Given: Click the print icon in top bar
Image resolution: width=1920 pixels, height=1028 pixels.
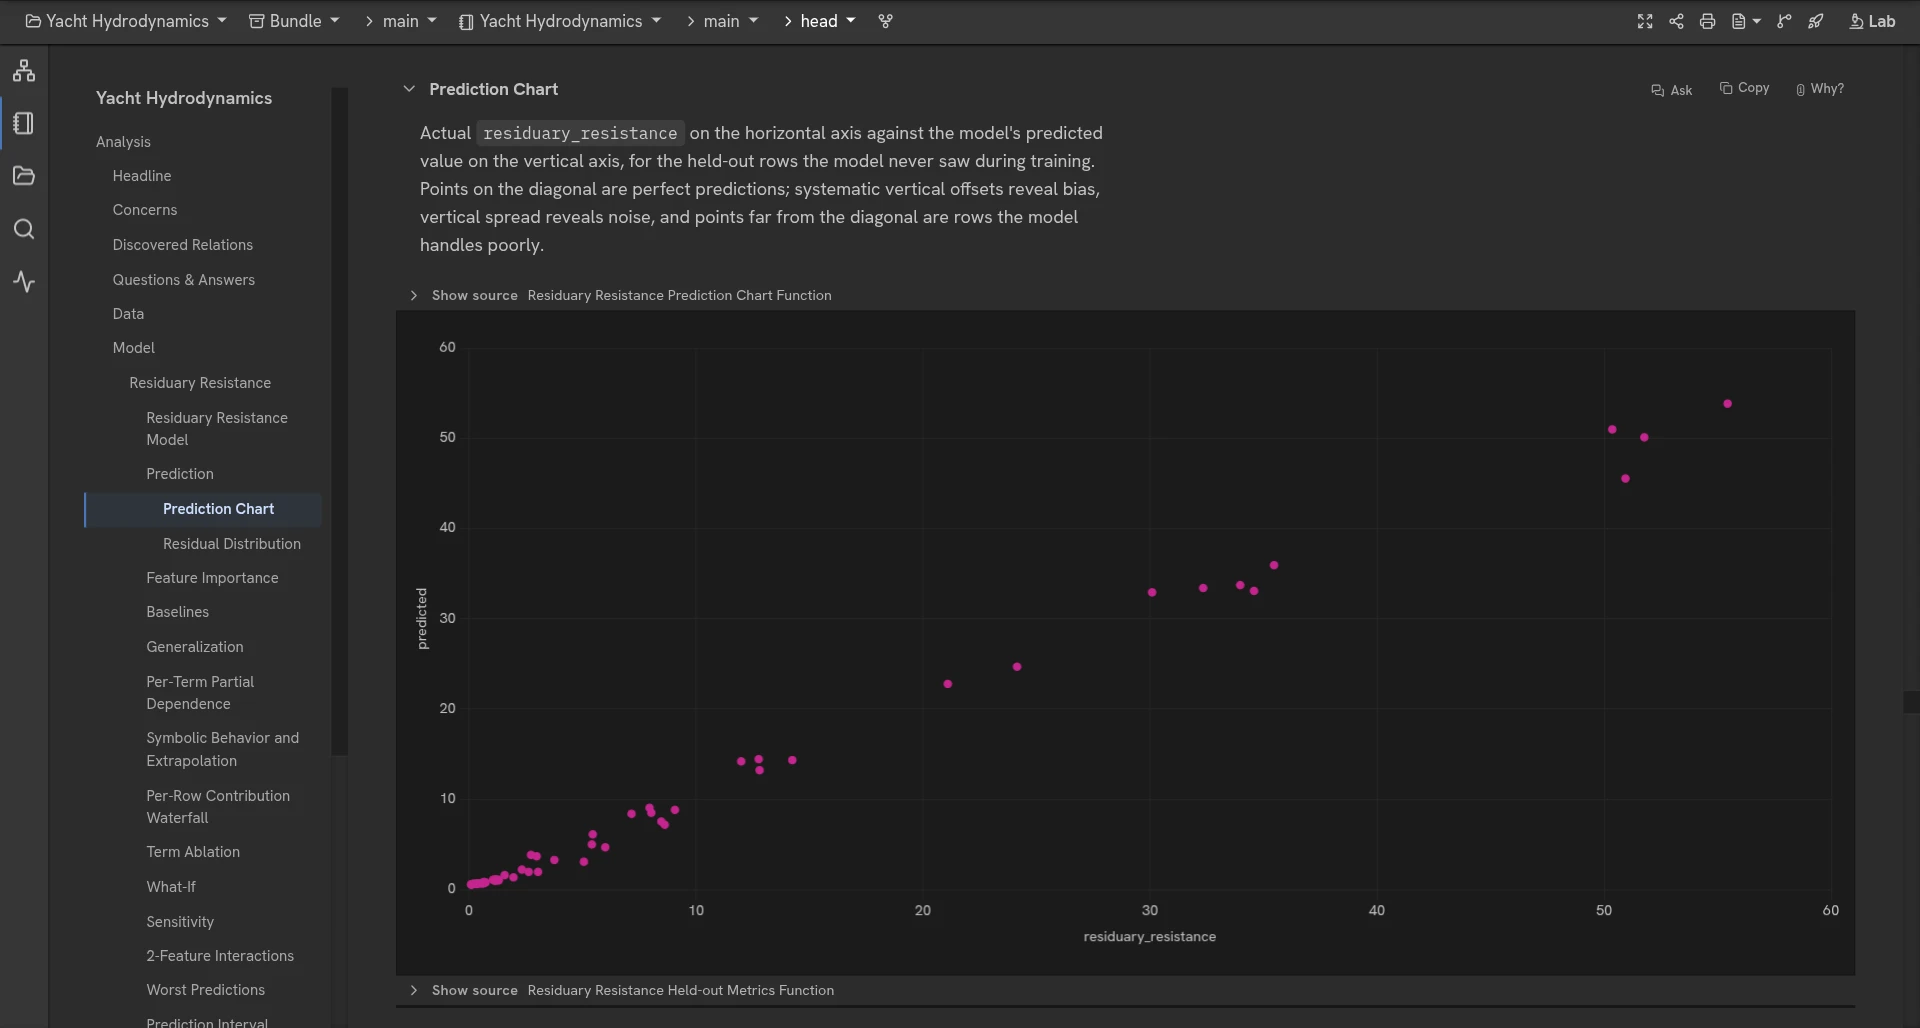Looking at the screenshot, I should (1707, 21).
